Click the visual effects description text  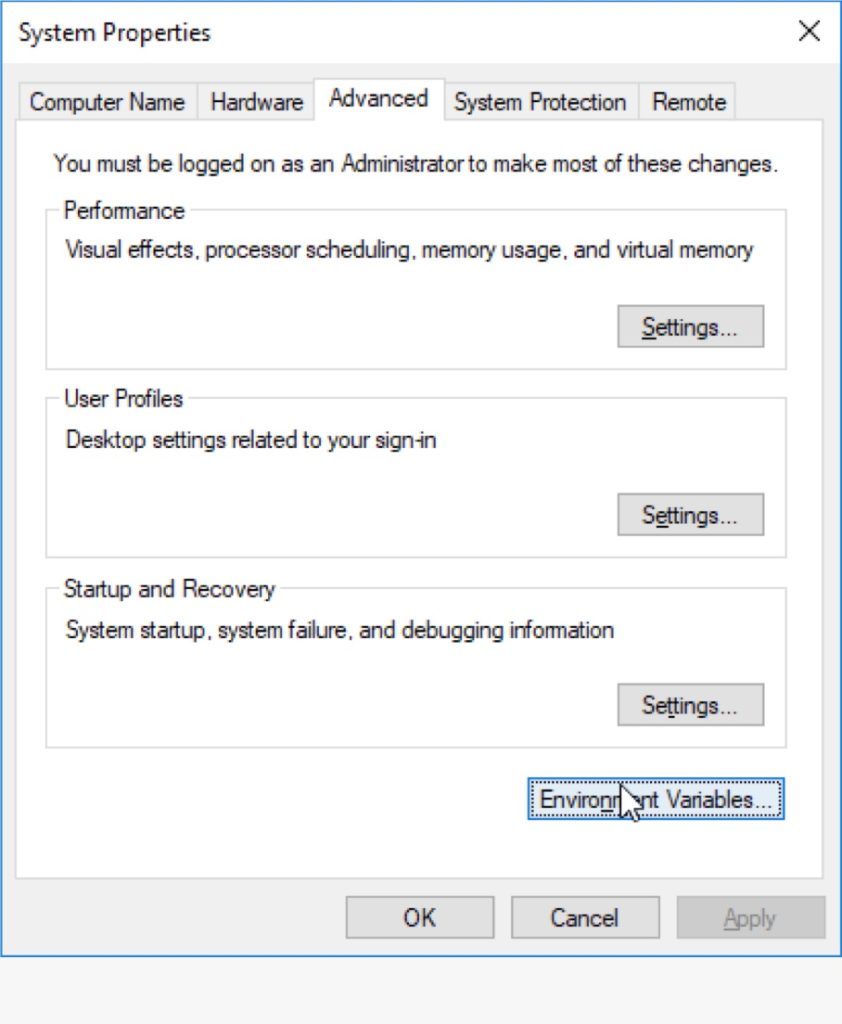click(x=409, y=249)
